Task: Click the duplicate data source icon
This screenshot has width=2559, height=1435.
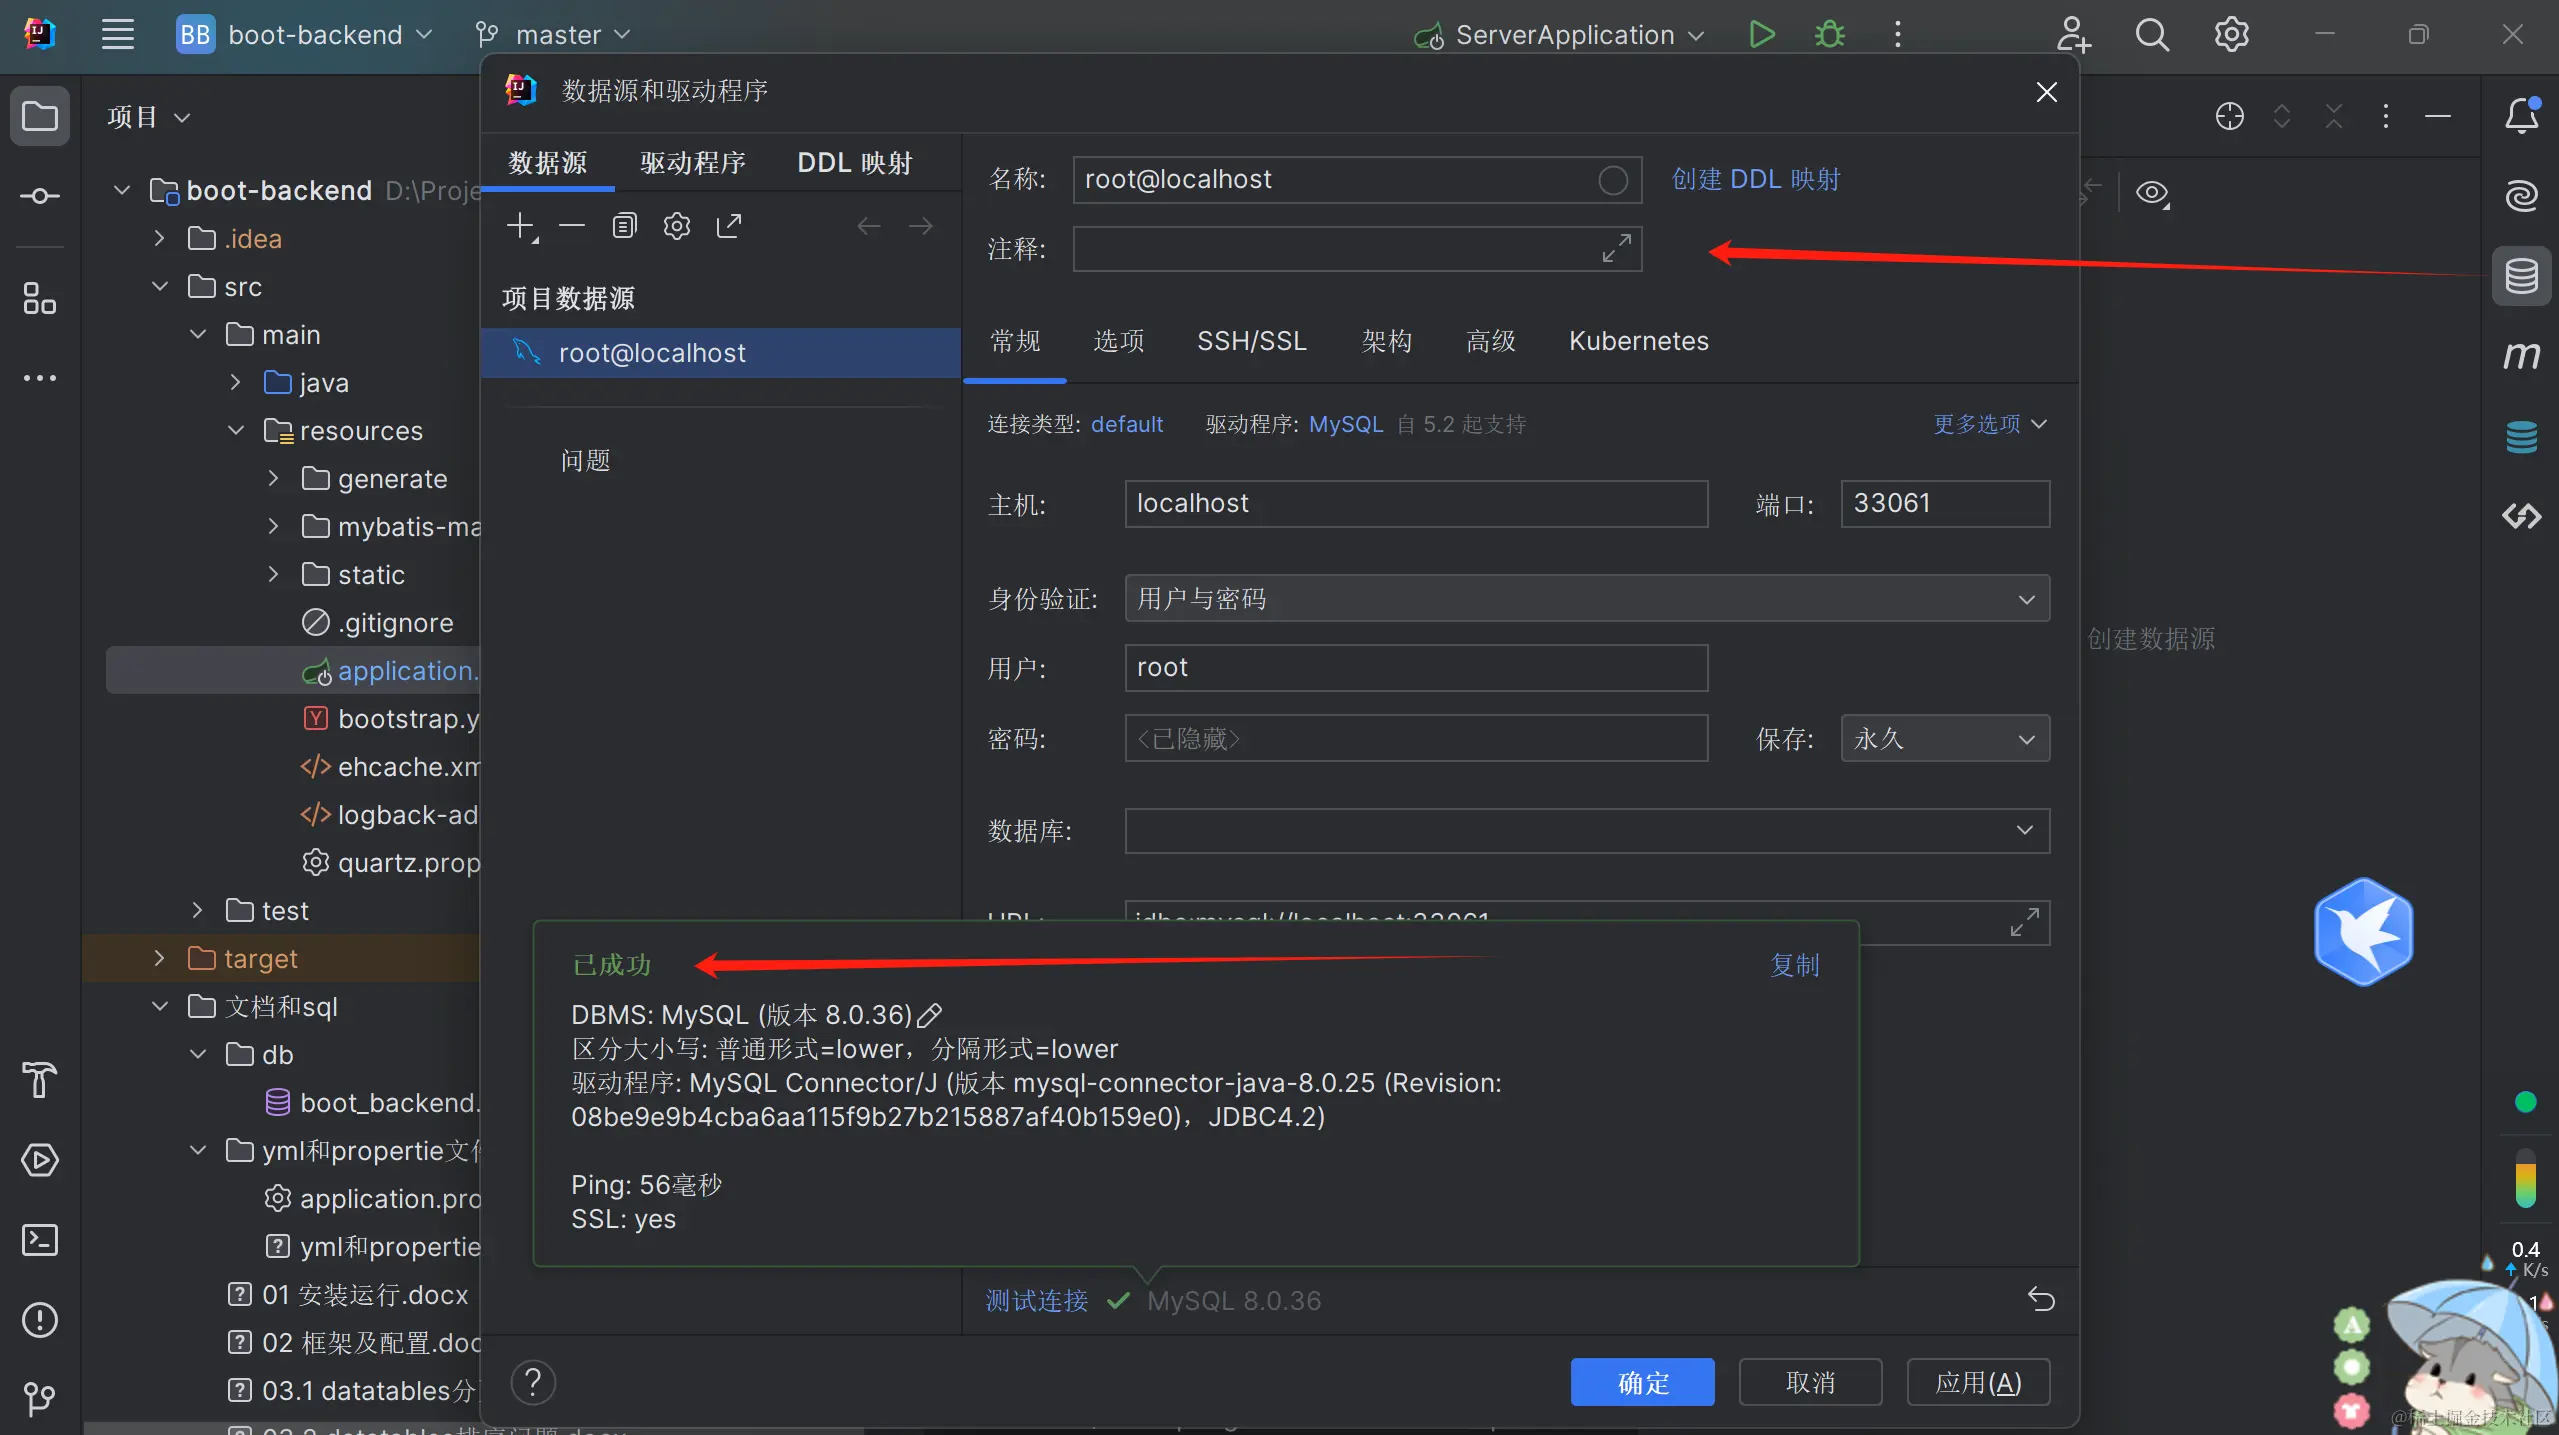Action: pos(624,226)
